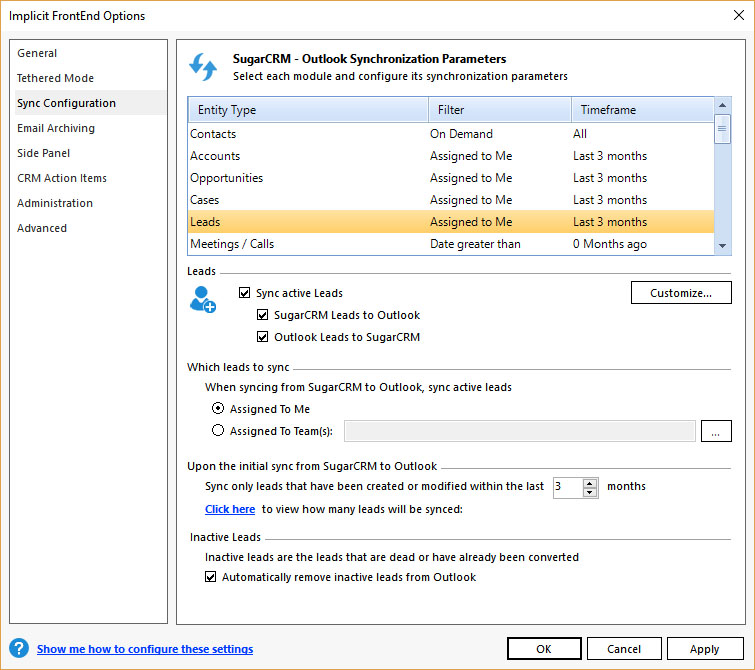Select the Opportunities row in entity list
The image size is (755, 670).
[227, 178]
